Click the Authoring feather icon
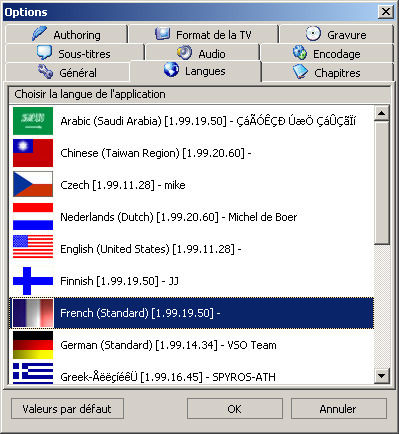Viewport: 399px width, 434px height. pyautogui.click(x=39, y=34)
